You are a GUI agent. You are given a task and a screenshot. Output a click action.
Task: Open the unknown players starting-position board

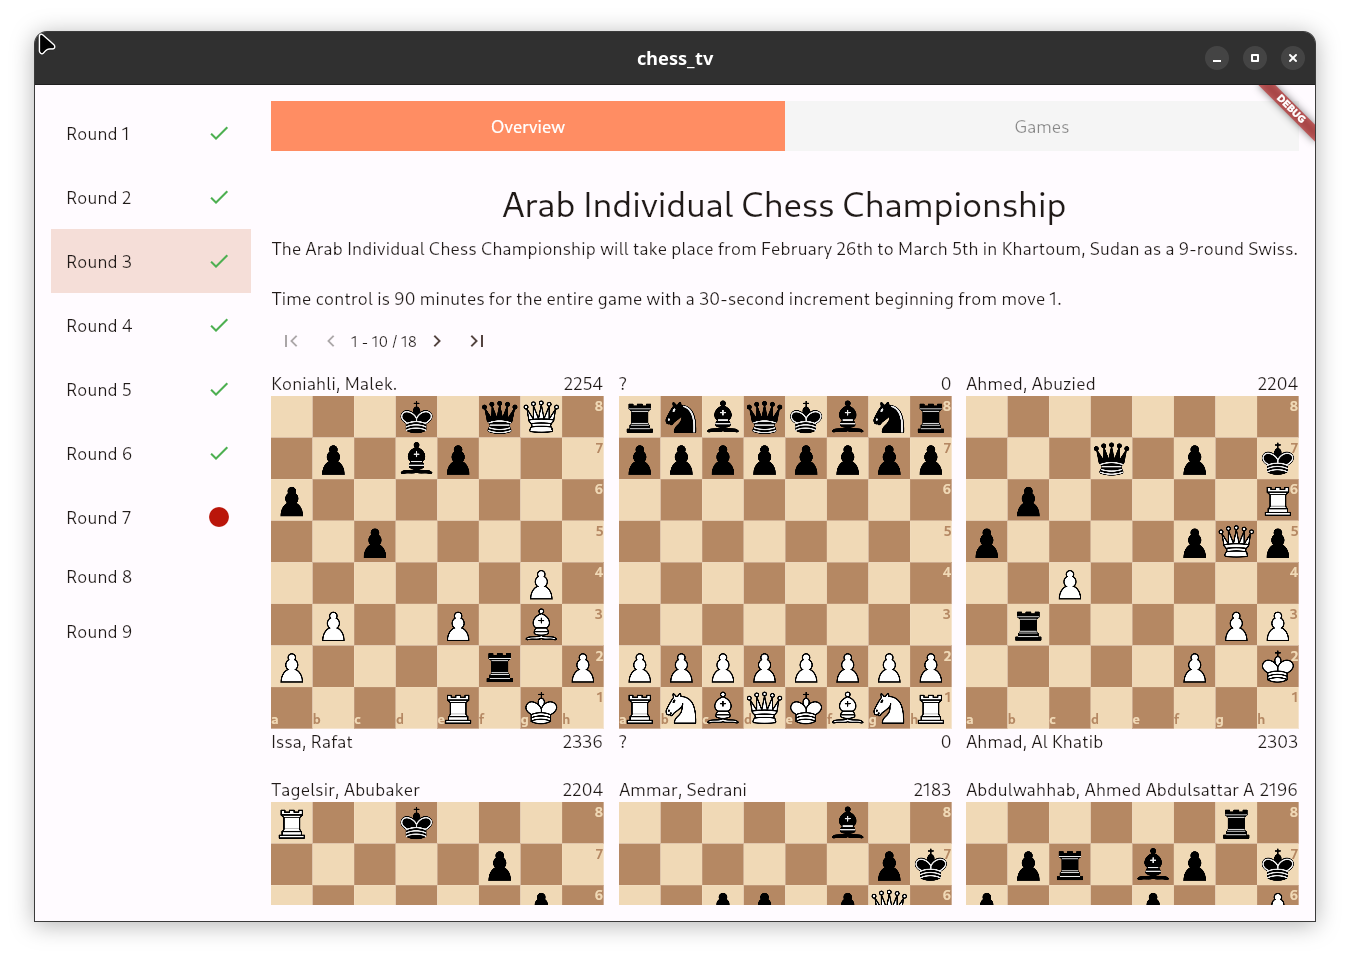[x=785, y=562]
